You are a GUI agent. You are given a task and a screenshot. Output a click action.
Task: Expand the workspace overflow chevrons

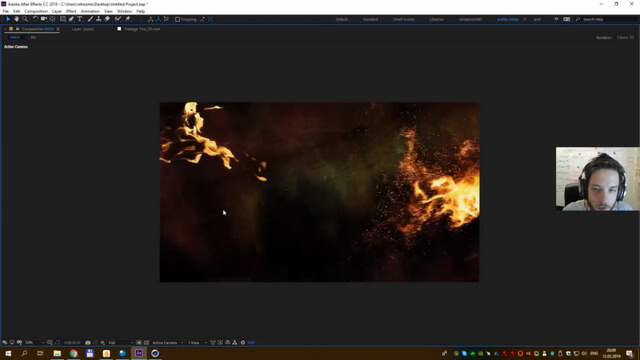pos(556,19)
